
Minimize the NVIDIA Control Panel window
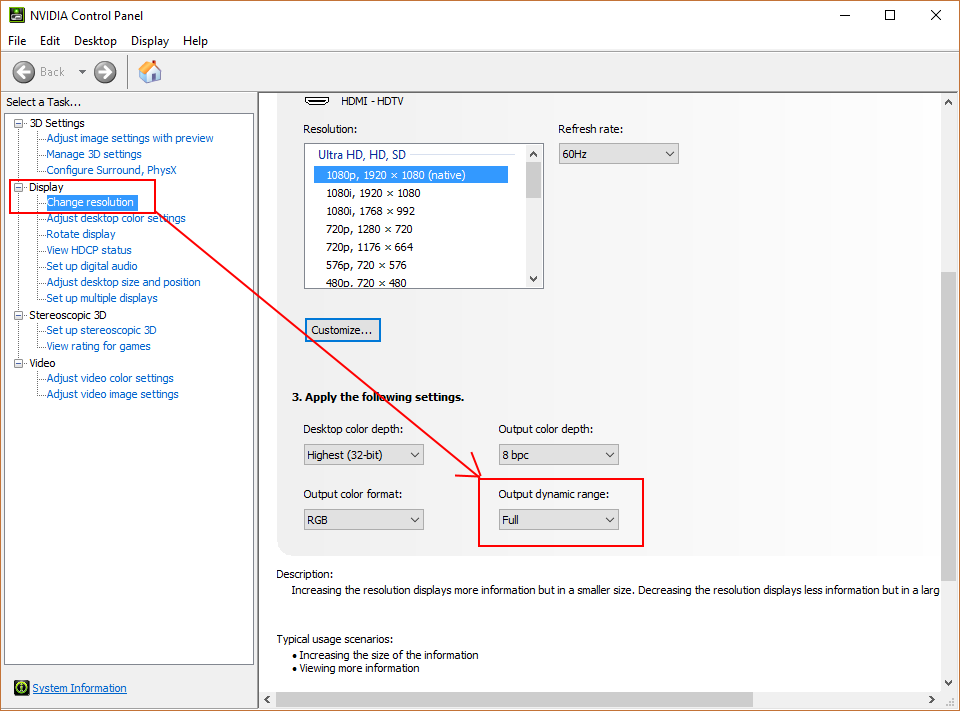[x=846, y=15]
